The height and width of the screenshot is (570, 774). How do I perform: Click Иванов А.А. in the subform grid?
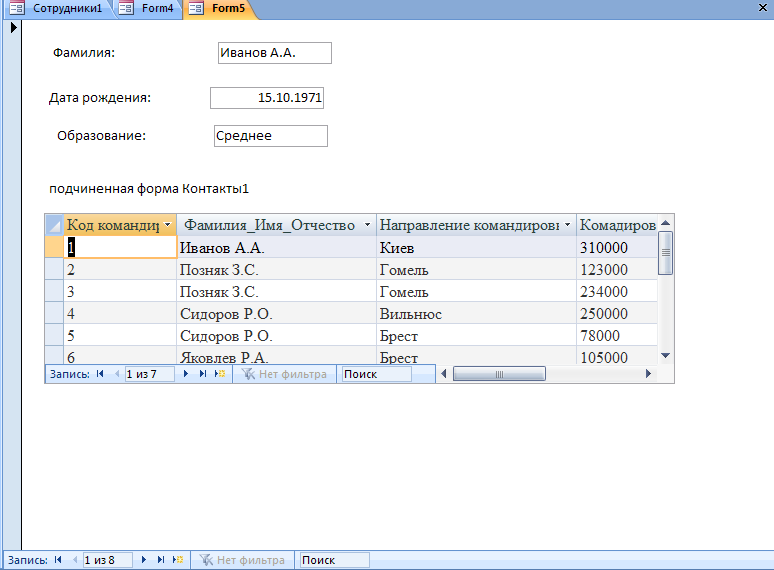coord(276,247)
